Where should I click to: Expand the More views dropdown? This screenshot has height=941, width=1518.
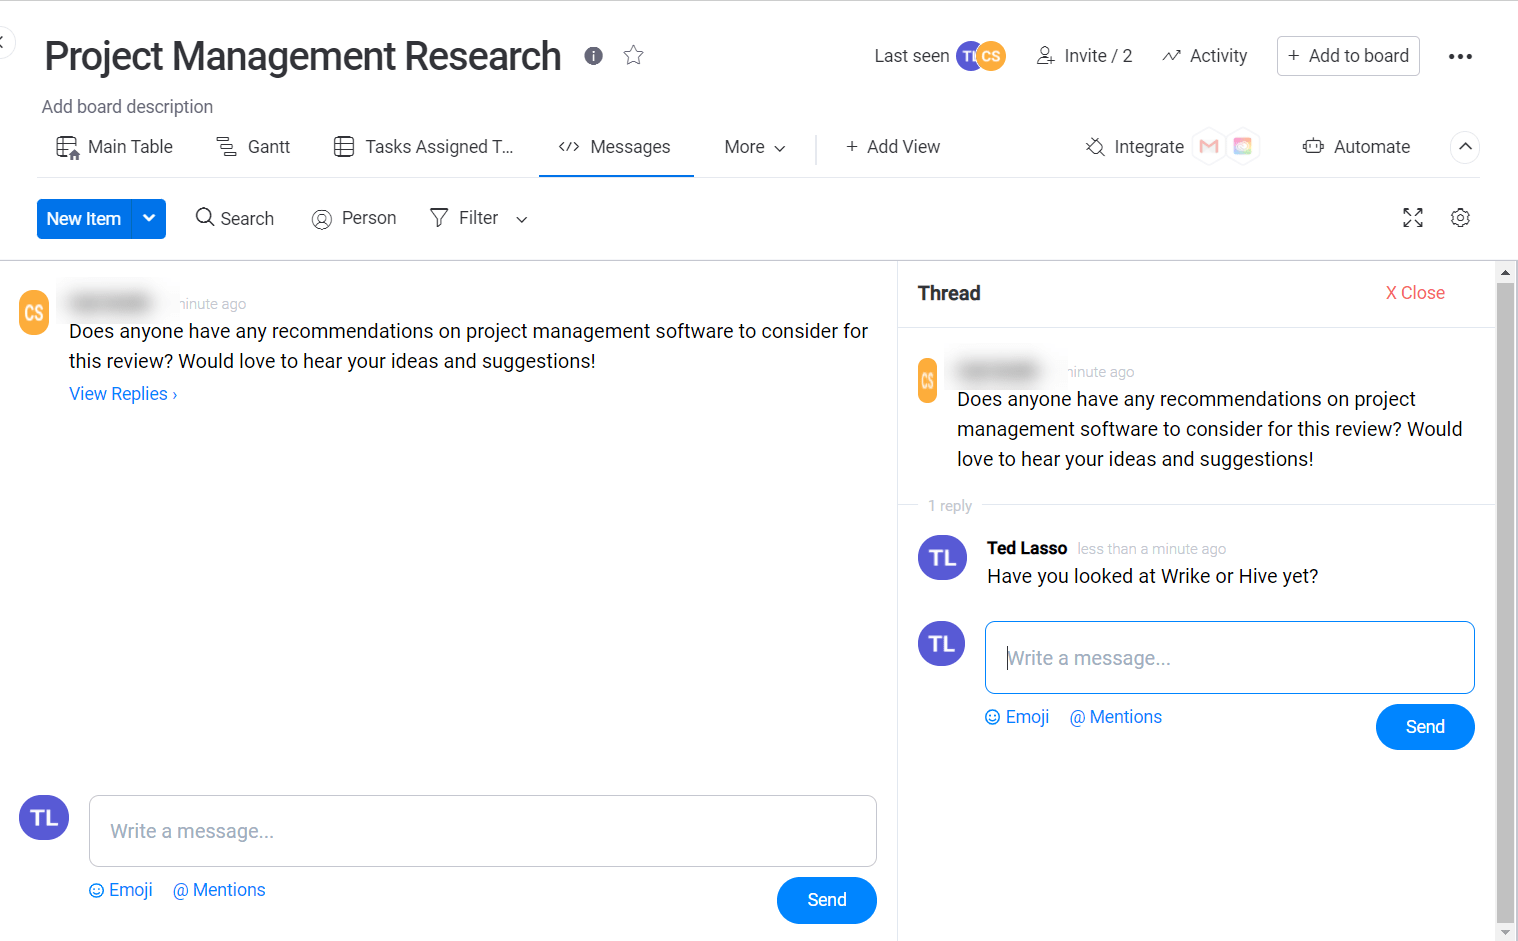[754, 147]
